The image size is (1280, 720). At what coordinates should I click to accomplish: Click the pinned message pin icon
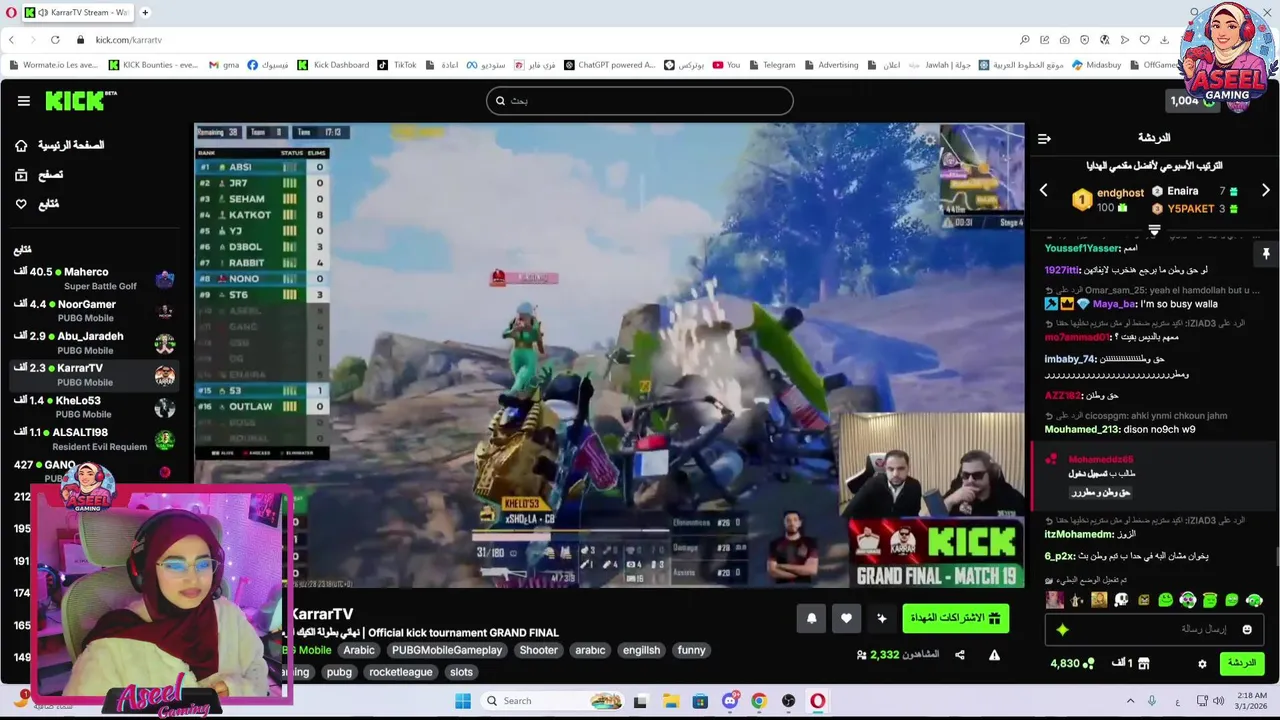[1265, 254]
